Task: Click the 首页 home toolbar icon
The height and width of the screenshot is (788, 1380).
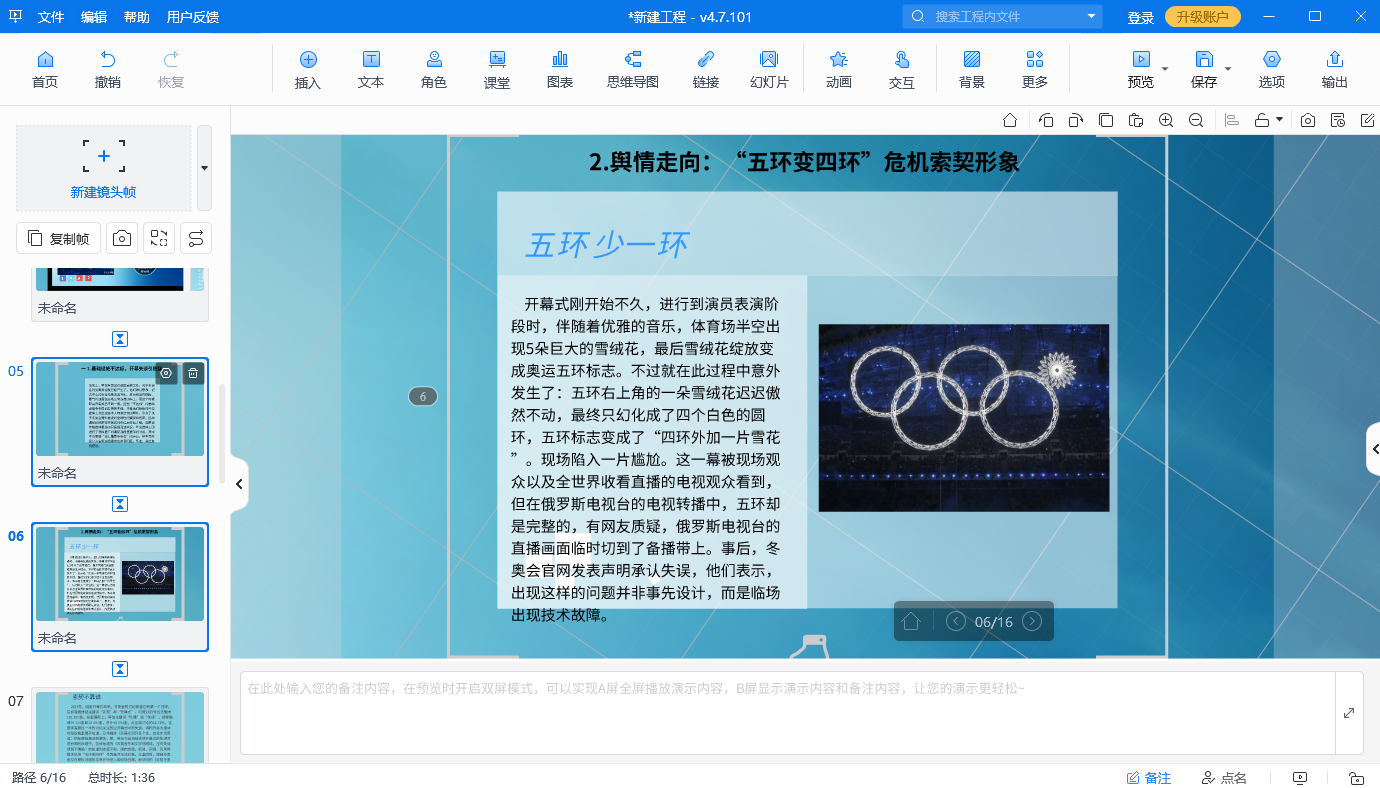Action: point(45,69)
